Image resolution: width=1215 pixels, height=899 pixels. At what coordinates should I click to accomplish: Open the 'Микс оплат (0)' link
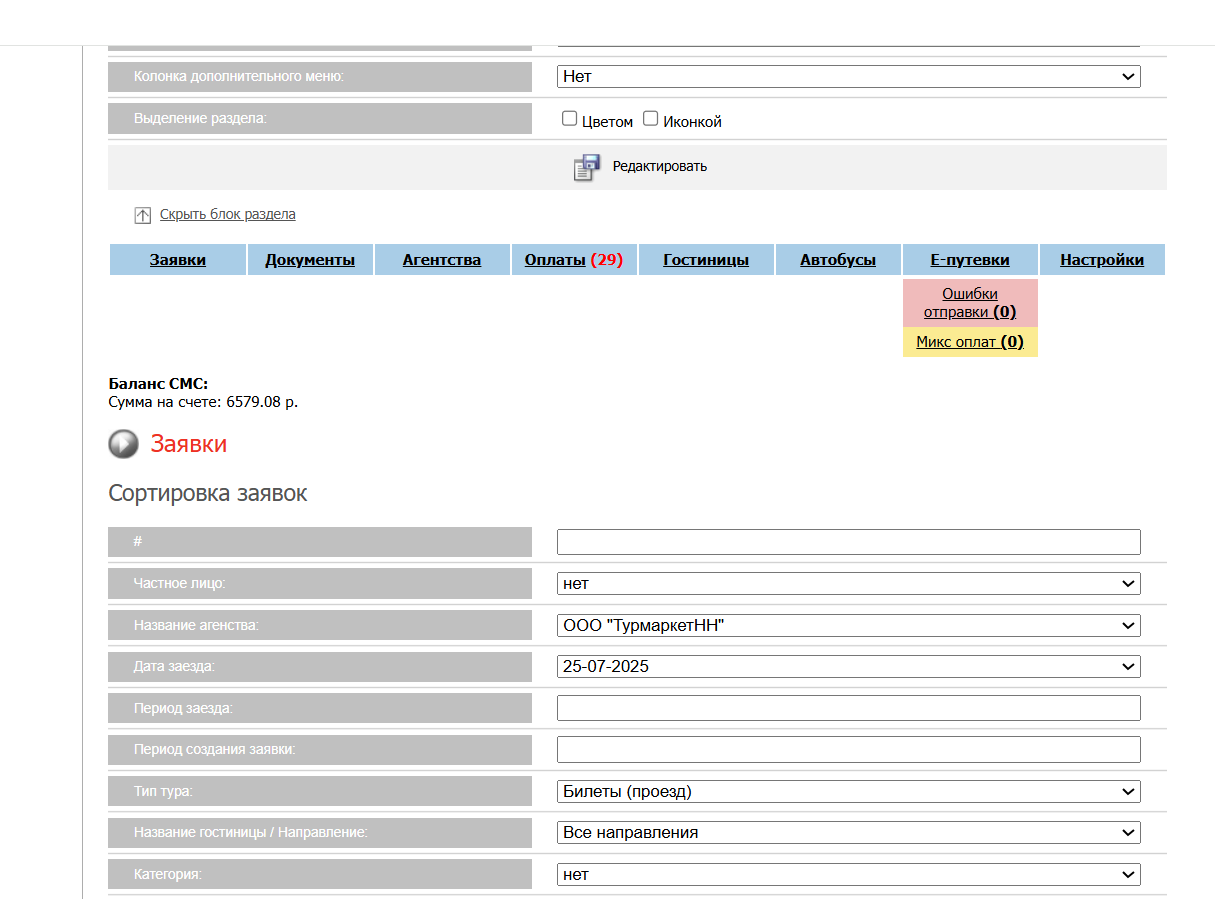click(x=970, y=342)
